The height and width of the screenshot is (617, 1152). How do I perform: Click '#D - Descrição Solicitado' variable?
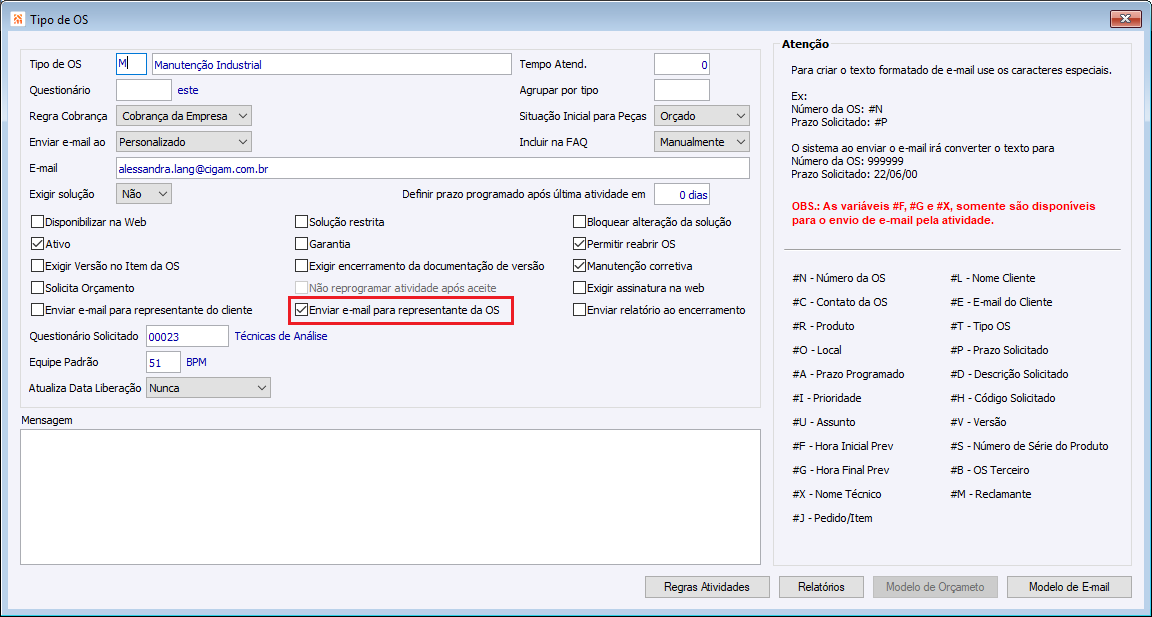pos(1009,374)
